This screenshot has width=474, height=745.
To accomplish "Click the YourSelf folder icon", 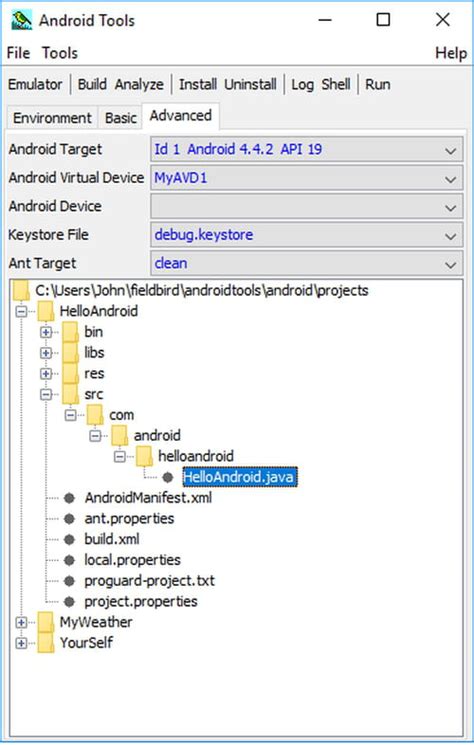I will point(46,643).
